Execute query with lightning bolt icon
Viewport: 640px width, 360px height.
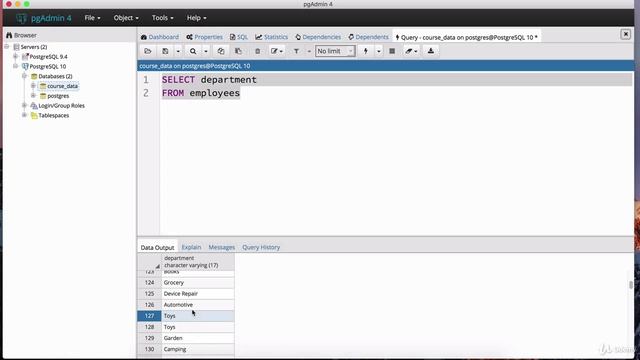(366, 51)
